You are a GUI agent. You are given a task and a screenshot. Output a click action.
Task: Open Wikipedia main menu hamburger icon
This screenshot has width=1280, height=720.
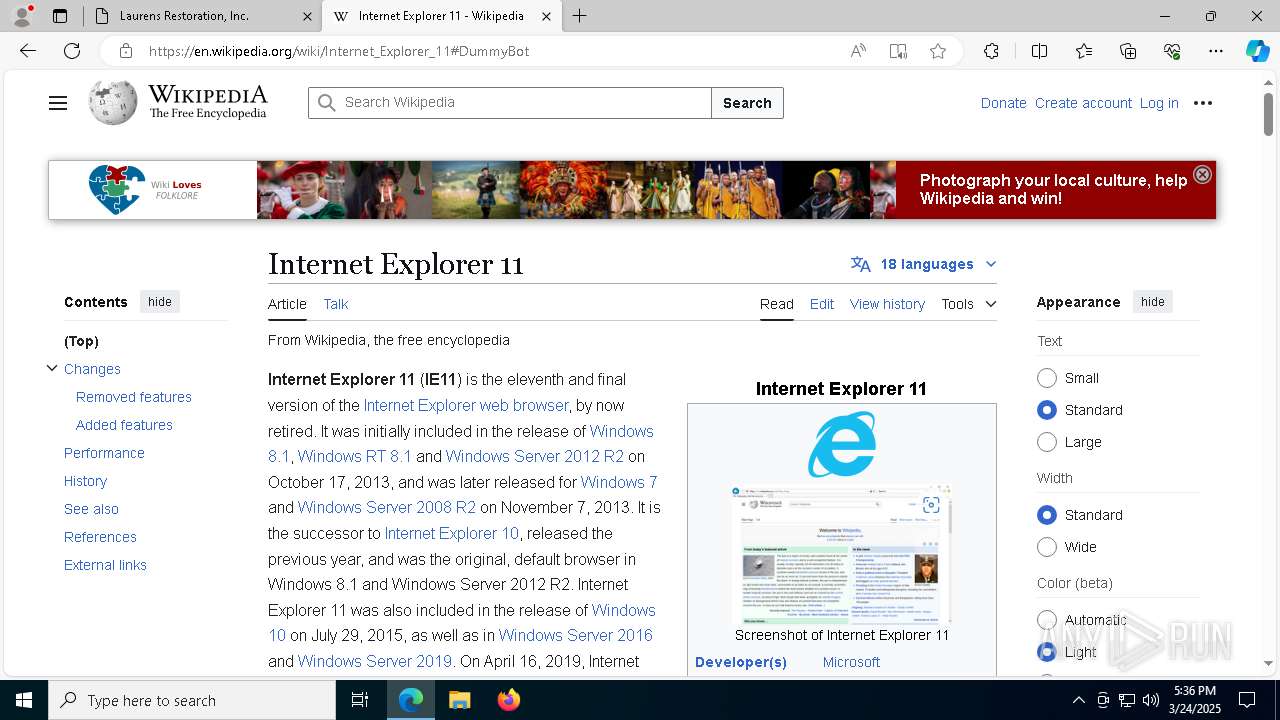(58, 103)
